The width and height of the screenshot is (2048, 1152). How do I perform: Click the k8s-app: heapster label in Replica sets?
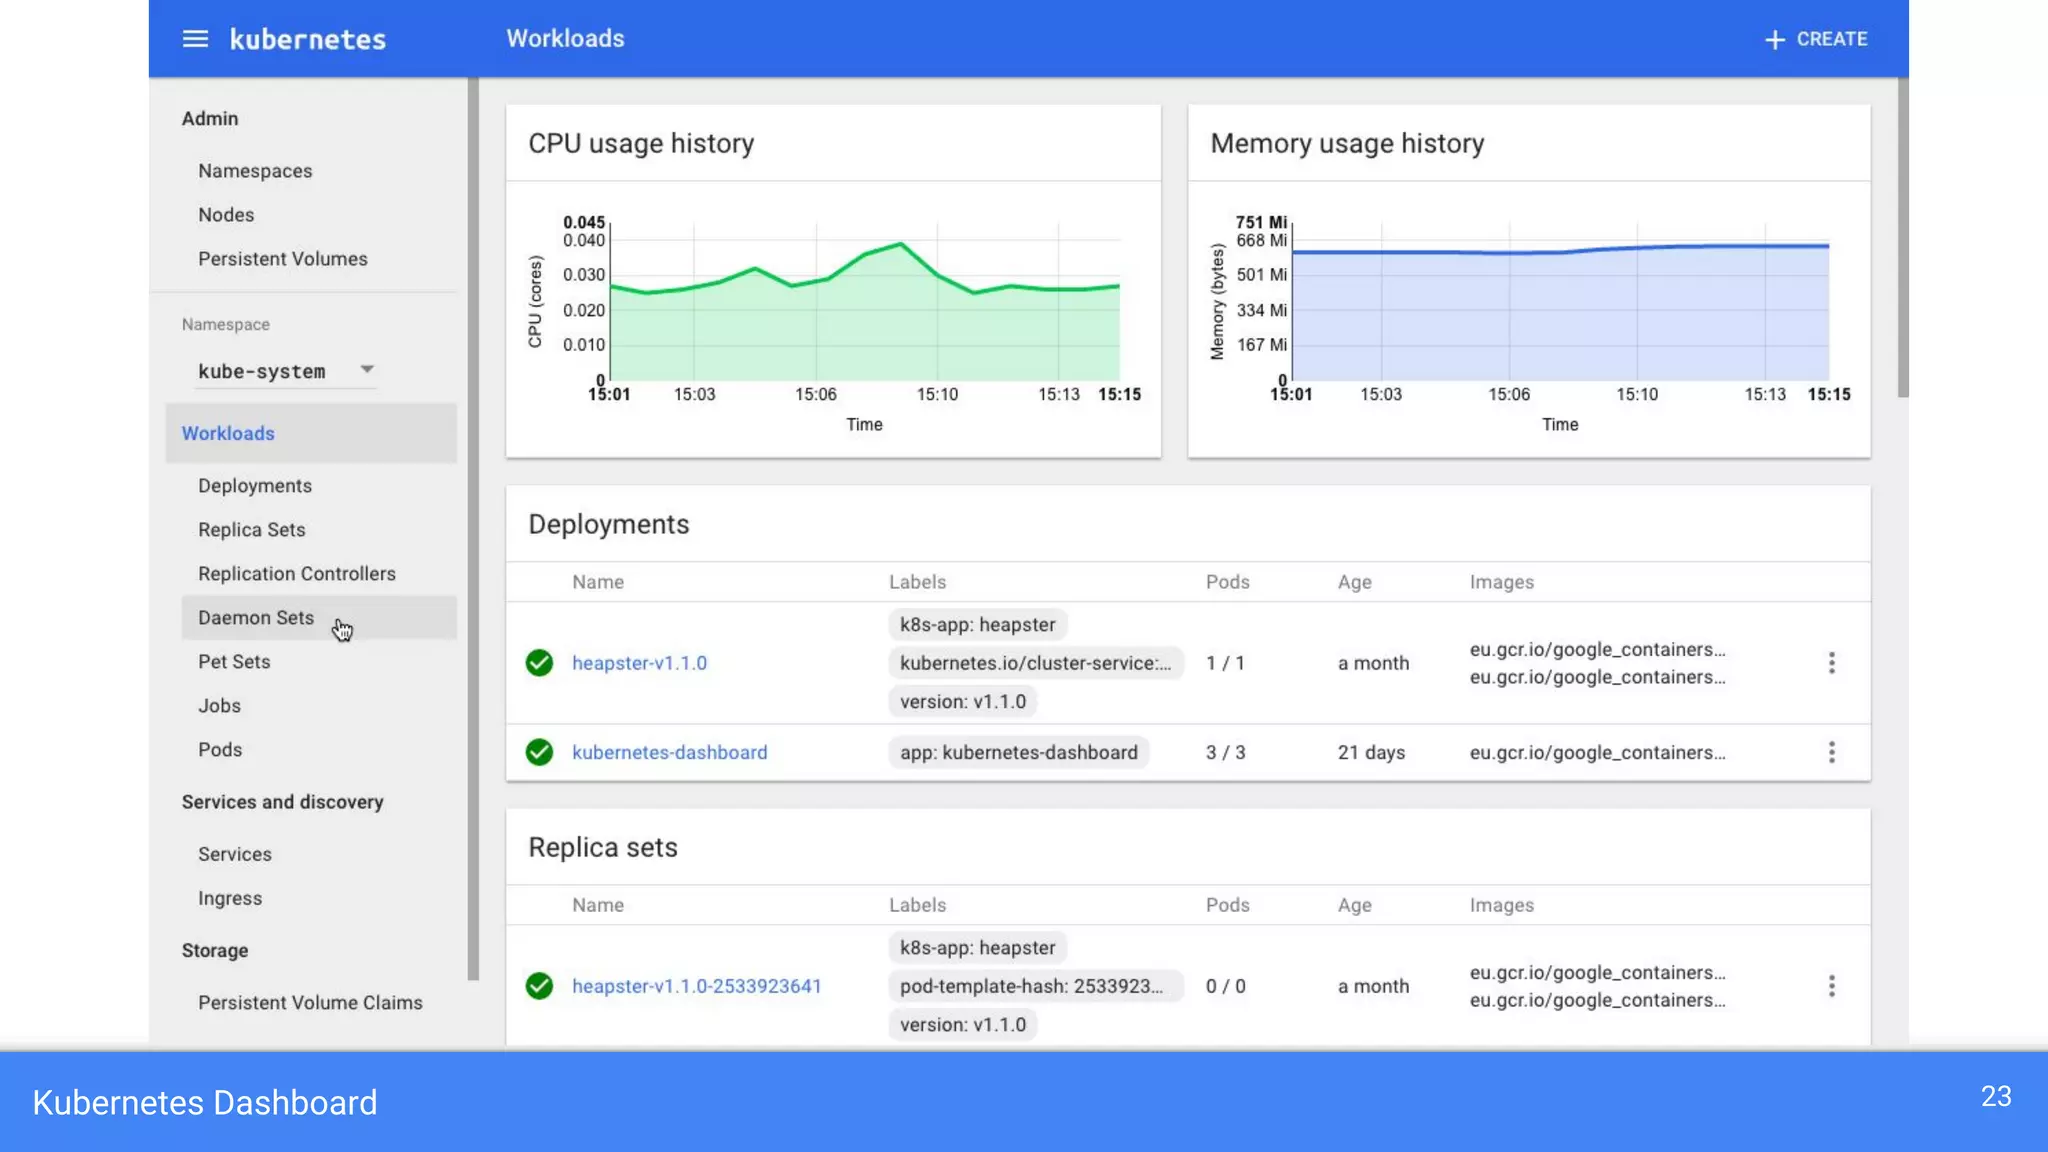pyautogui.click(x=977, y=948)
